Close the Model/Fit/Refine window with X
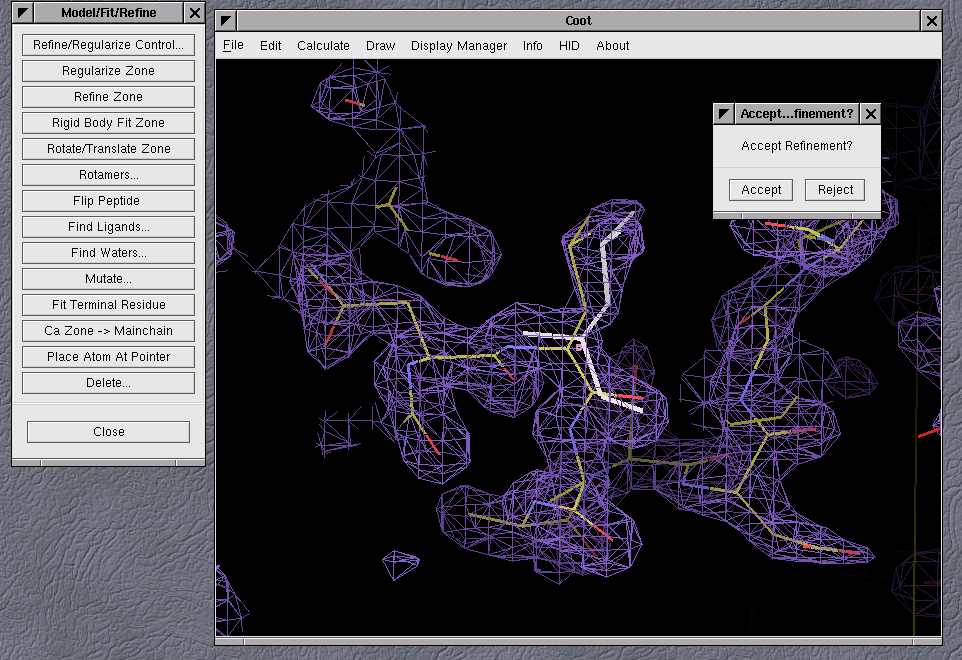Image resolution: width=962 pixels, height=660 pixels. click(195, 13)
